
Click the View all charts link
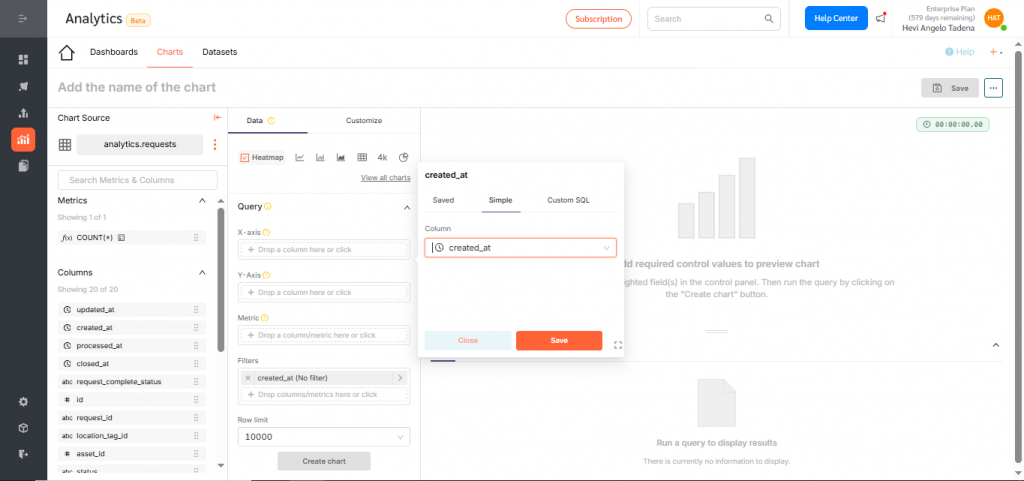click(x=385, y=178)
